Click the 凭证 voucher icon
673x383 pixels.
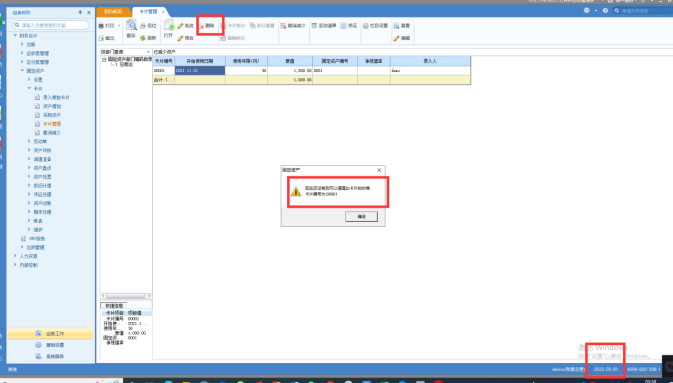click(x=343, y=26)
